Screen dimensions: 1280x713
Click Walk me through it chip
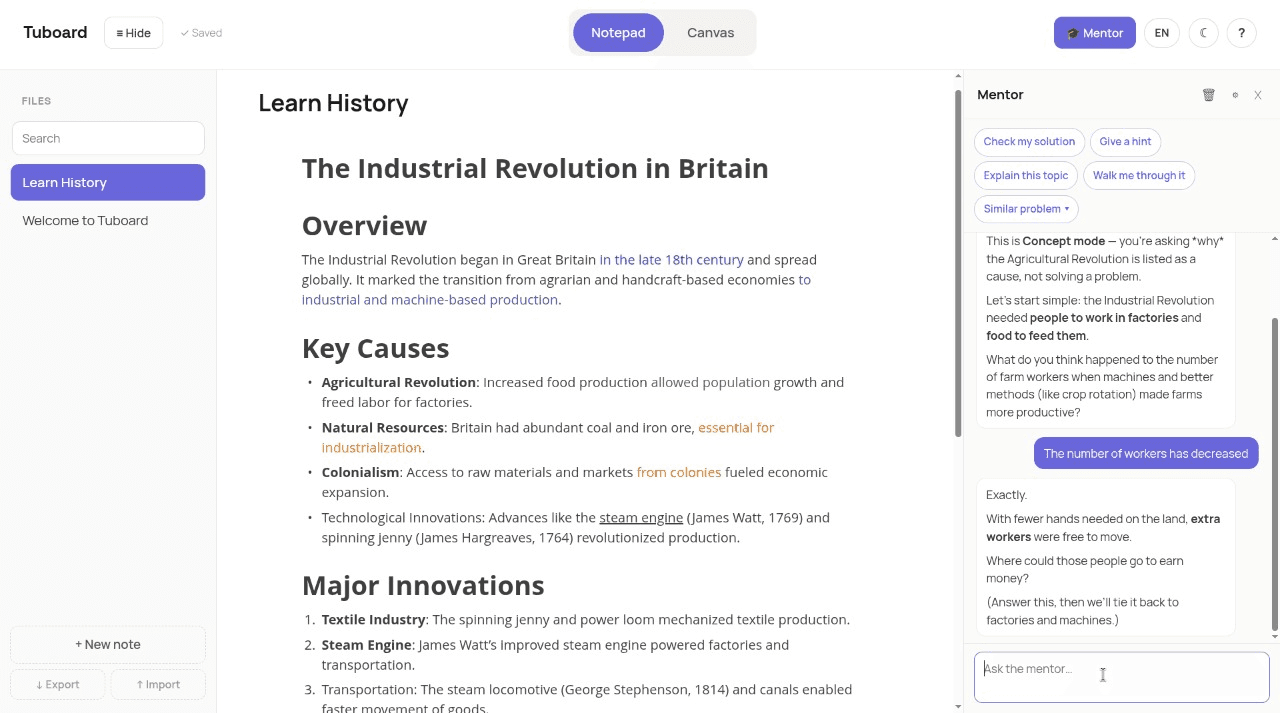click(x=1139, y=176)
